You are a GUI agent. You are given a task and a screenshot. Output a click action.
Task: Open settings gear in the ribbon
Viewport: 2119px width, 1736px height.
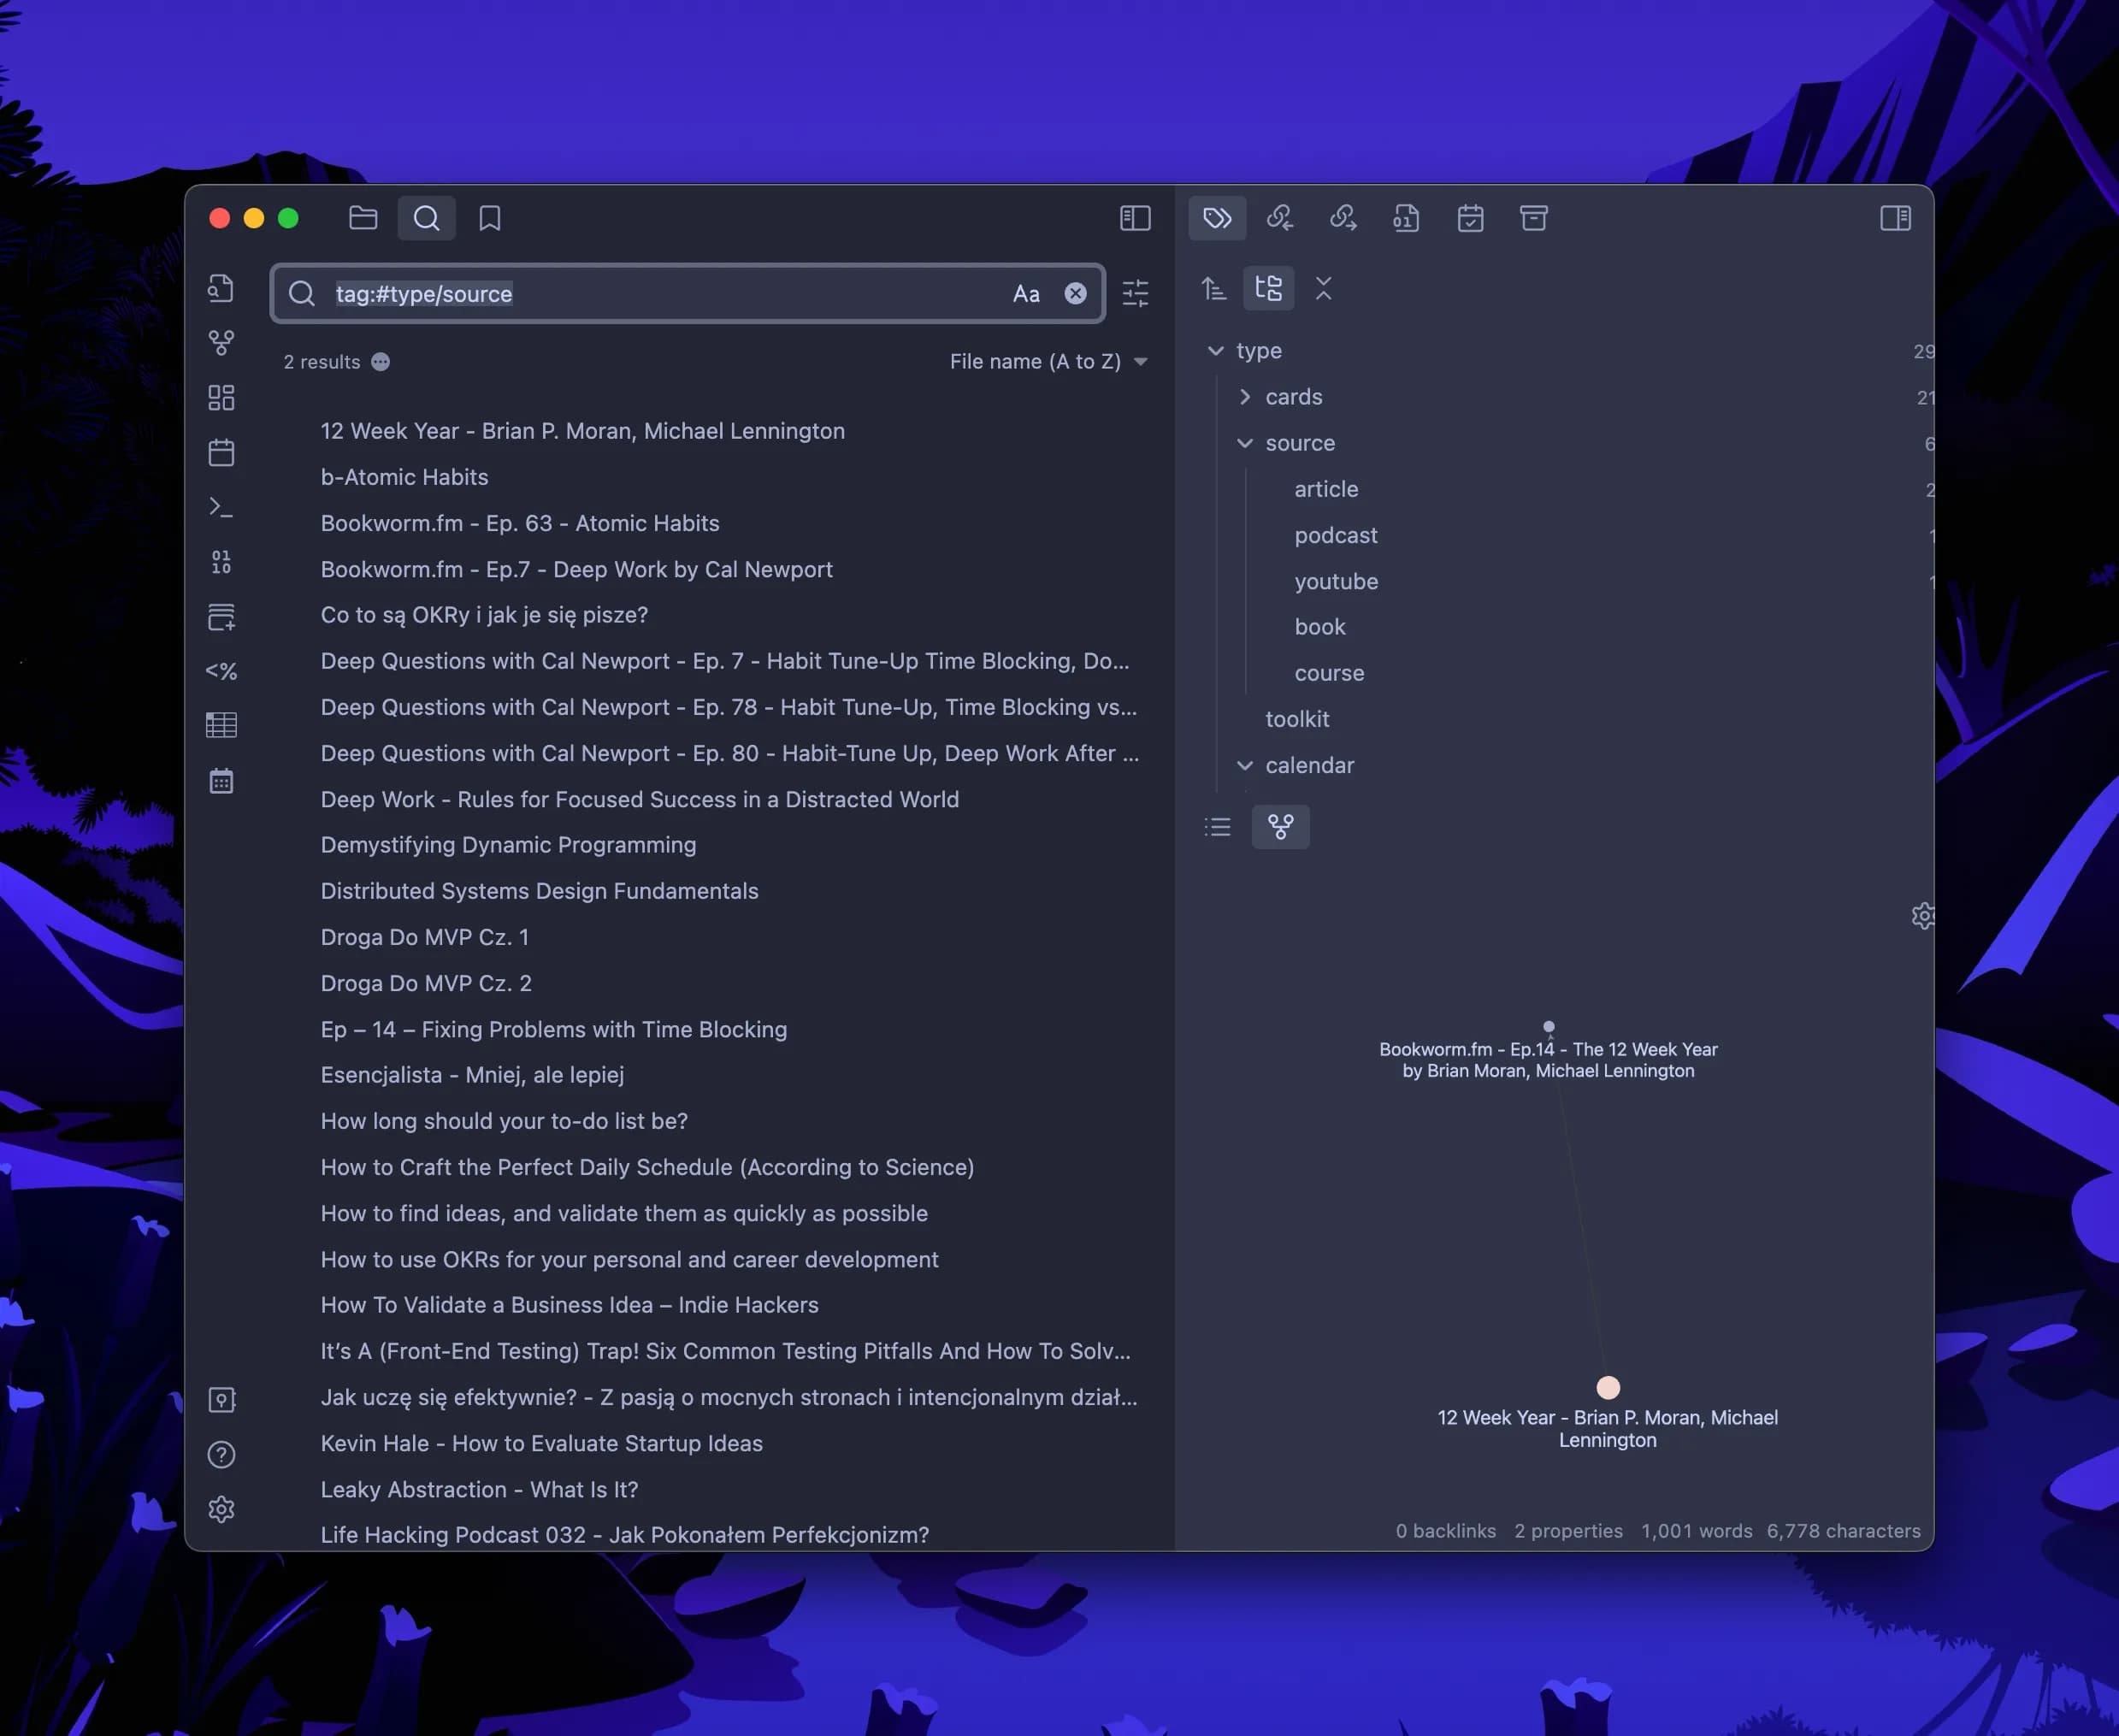pos(221,1509)
